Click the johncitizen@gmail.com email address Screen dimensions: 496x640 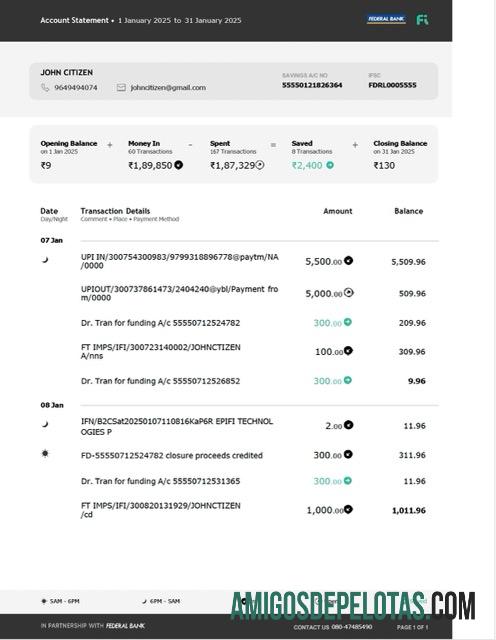pos(168,87)
